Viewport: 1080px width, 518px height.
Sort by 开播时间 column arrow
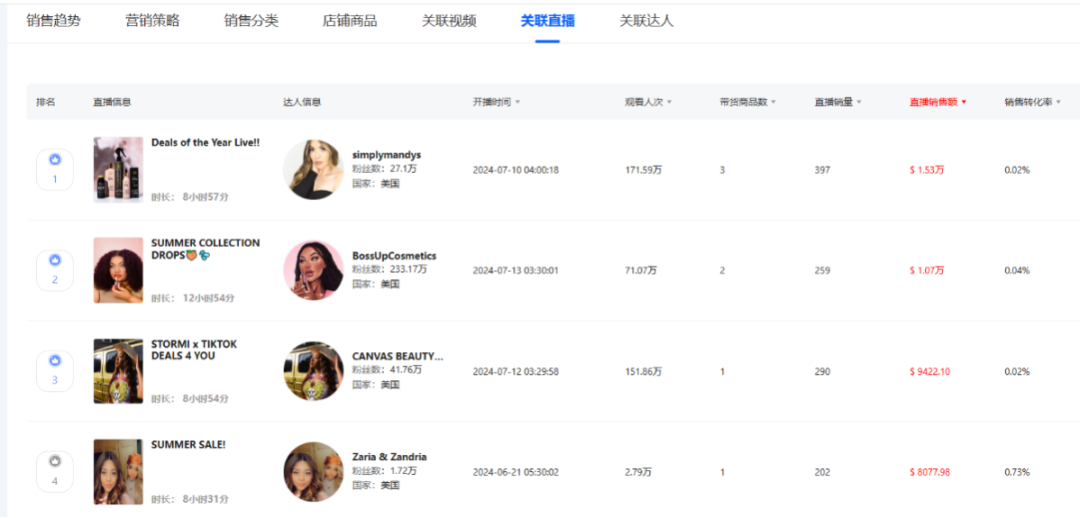(x=517, y=102)
